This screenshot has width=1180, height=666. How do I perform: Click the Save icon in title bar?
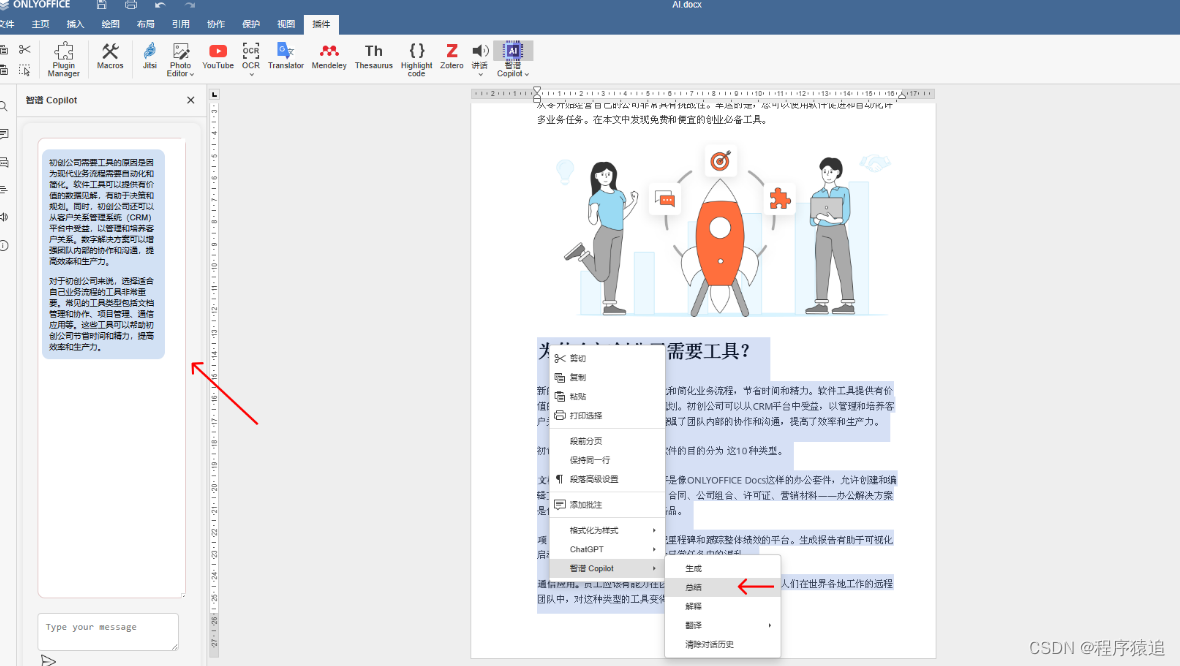(x=102, y=5)
